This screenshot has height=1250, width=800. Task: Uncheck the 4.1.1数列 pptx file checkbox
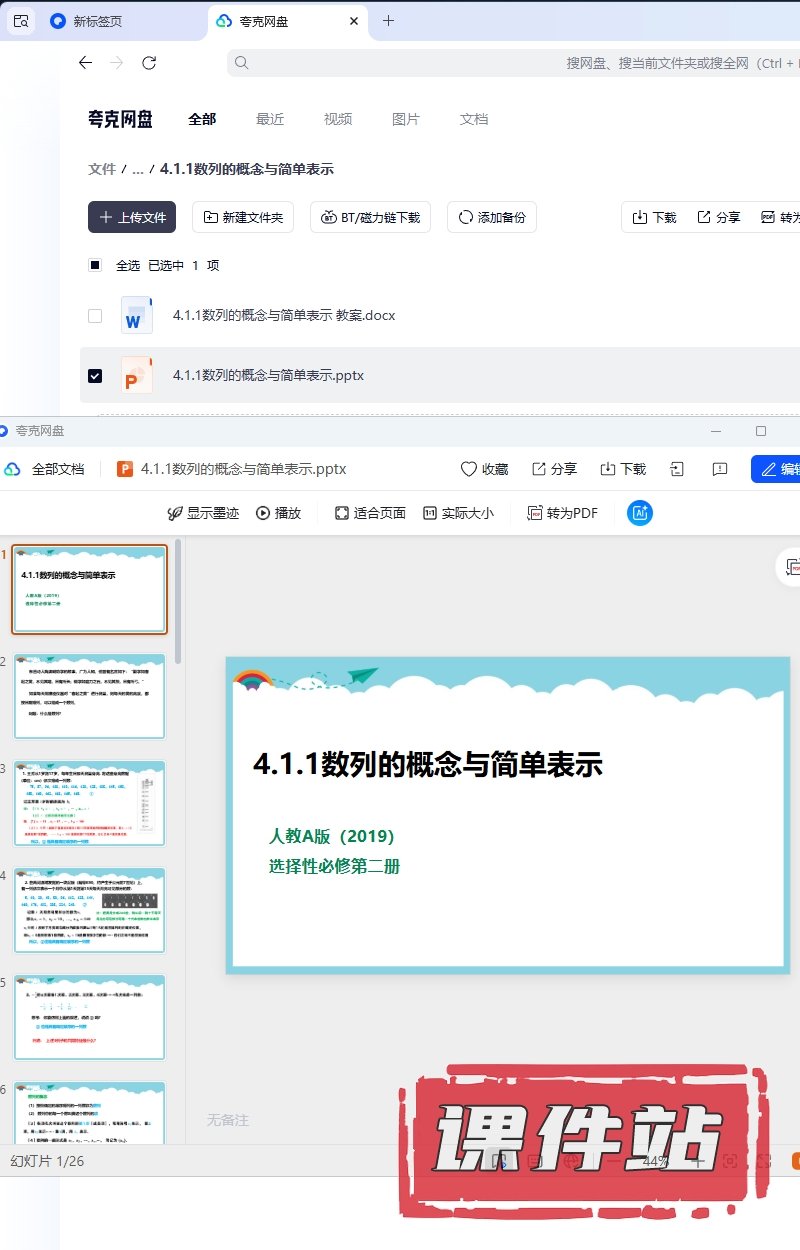pos(95,376)
